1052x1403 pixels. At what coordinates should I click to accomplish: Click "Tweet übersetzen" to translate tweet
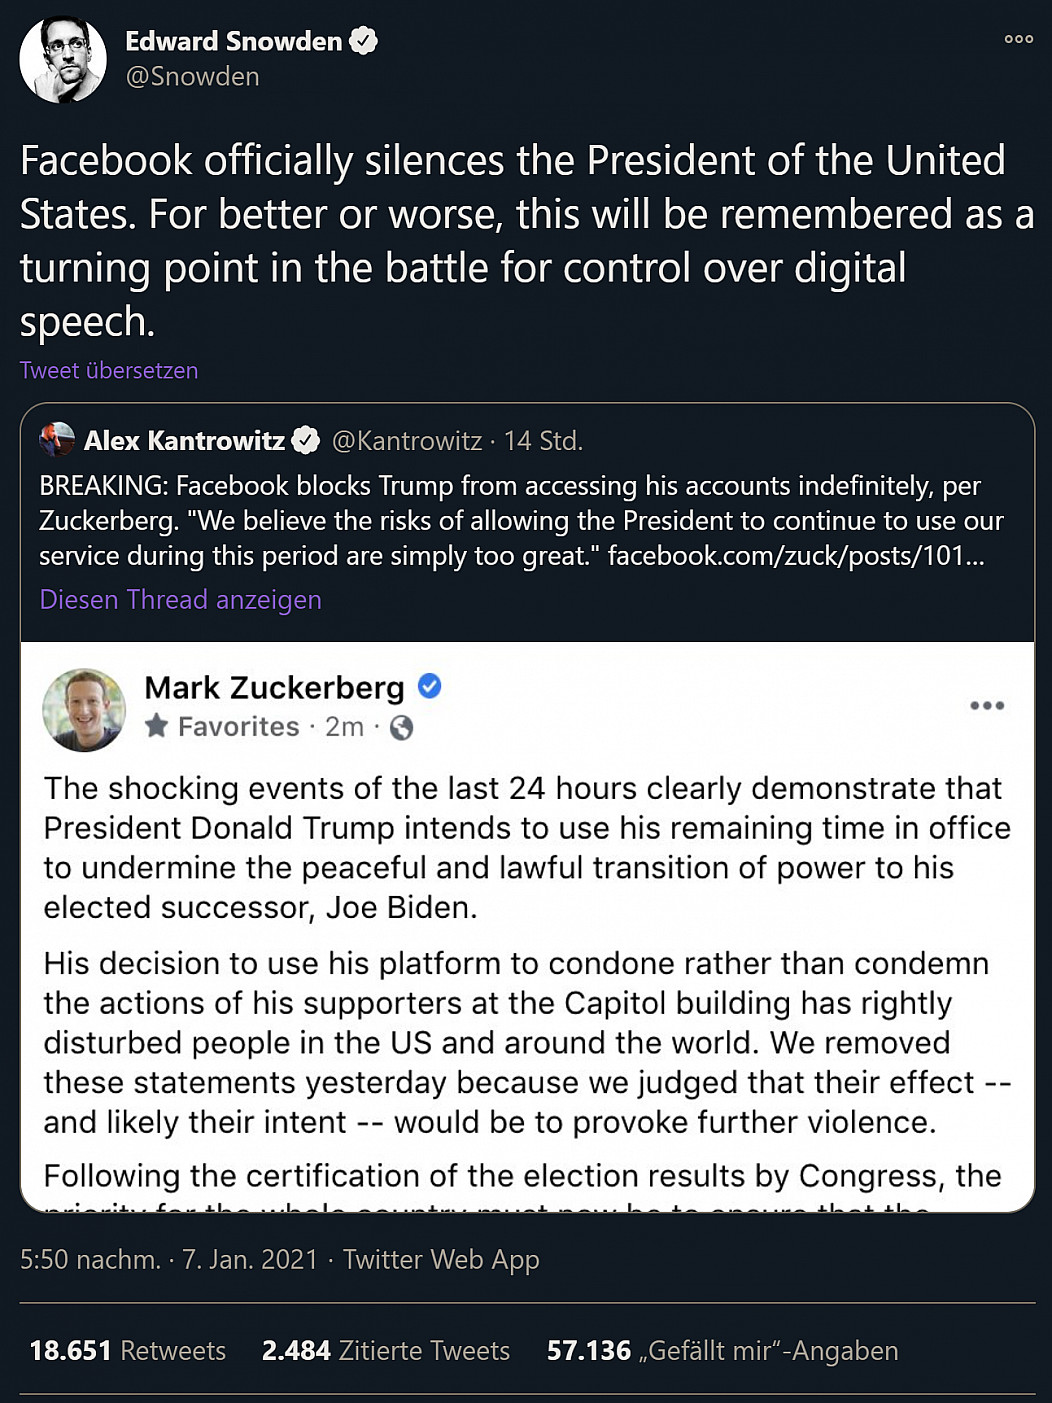[x=109, y=370]
